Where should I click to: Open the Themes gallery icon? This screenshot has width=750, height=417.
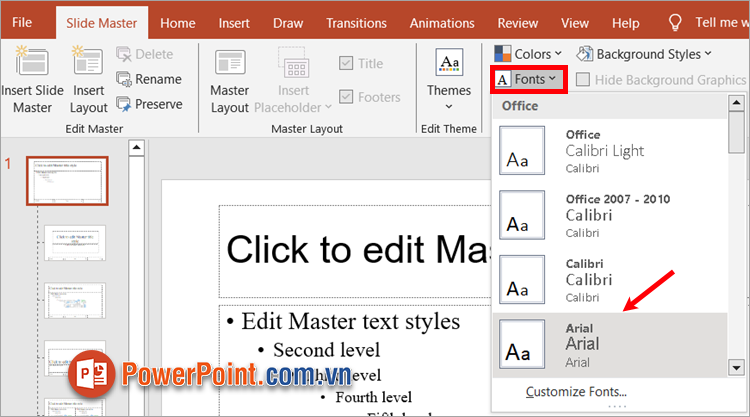point(449,62)
